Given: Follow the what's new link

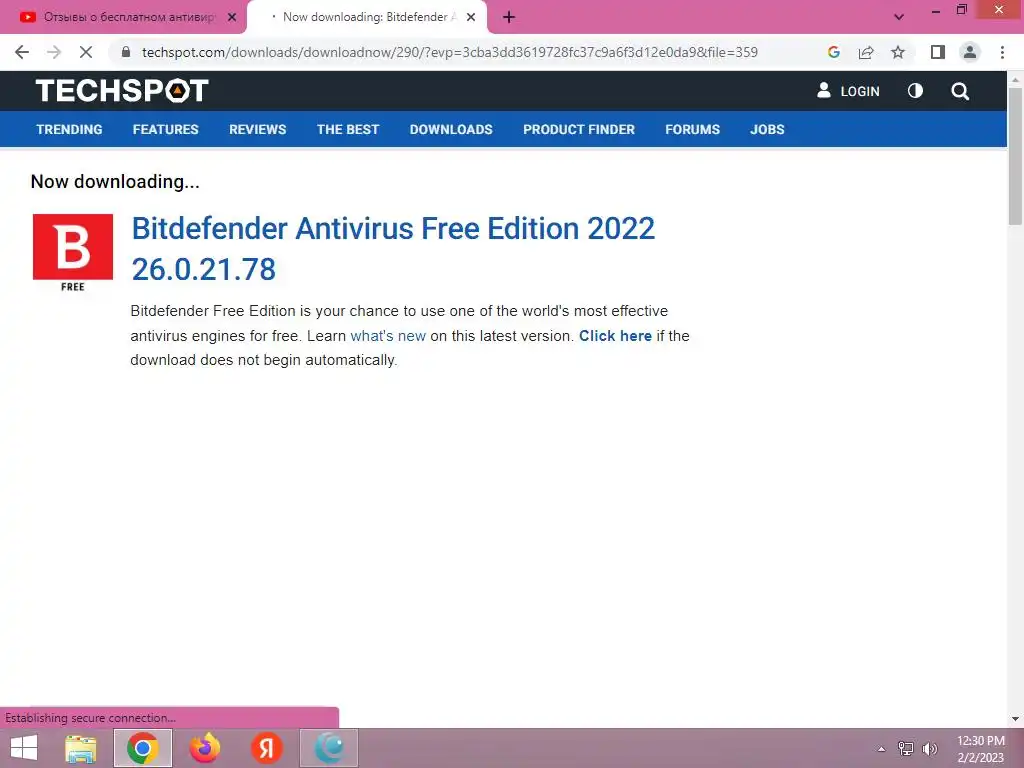Looking at the screenshot, I should tap(388, 336).
